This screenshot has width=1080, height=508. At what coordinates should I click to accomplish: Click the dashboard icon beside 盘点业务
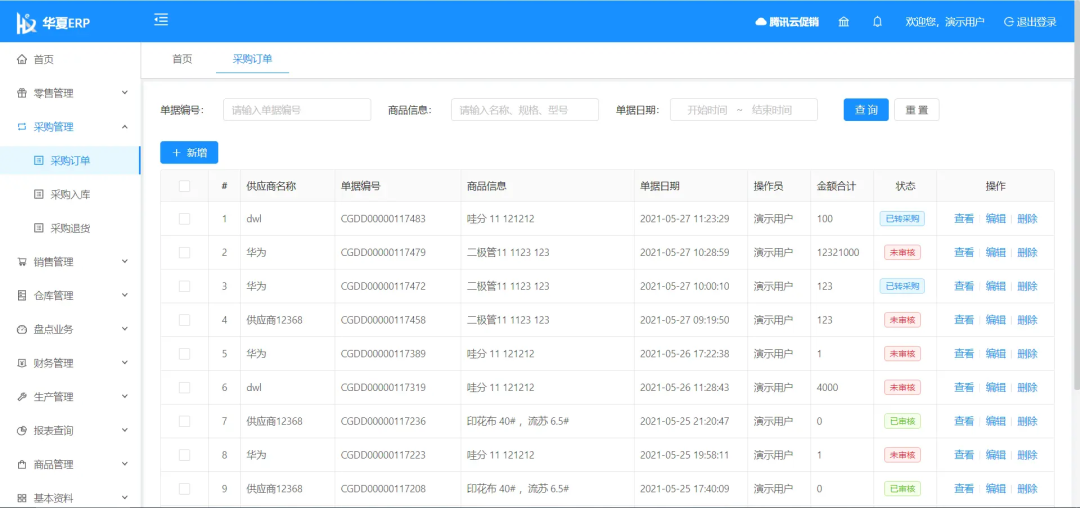[21, 329]
